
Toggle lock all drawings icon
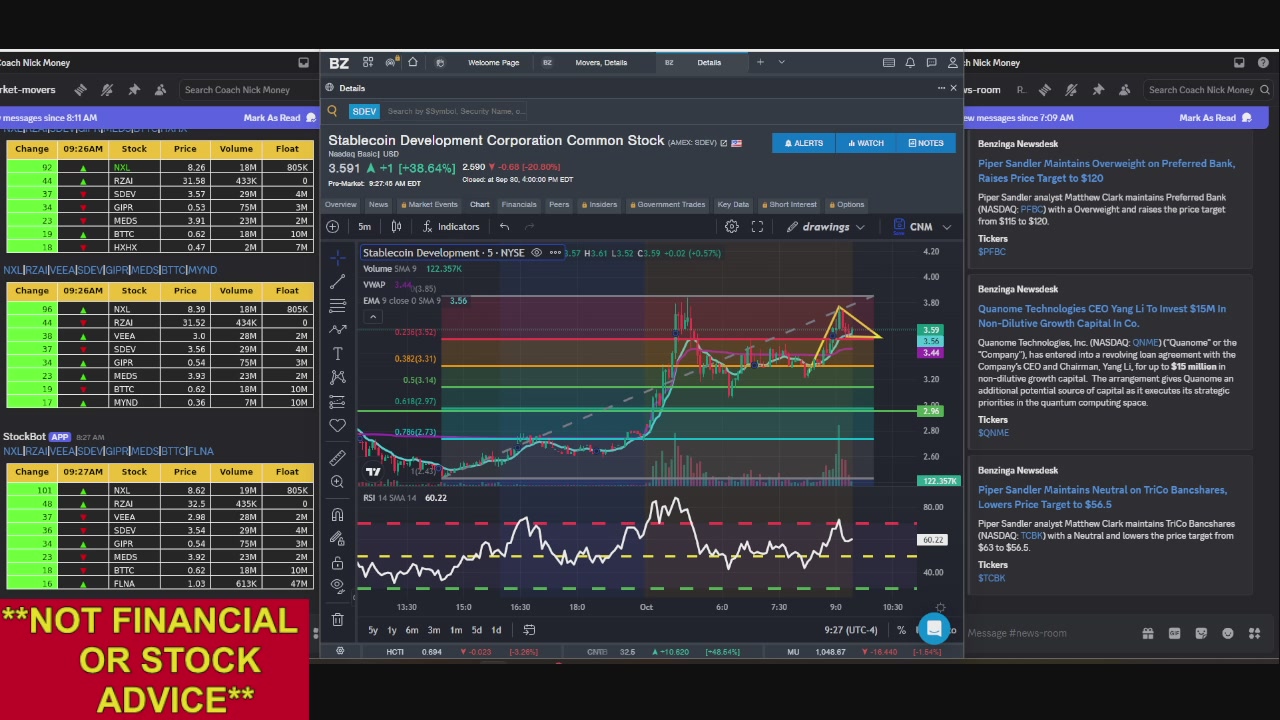coord(337,563)
